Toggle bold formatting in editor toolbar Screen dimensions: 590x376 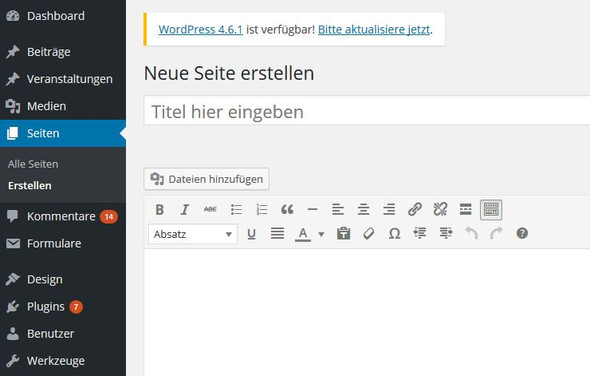(x=160, y=209)
